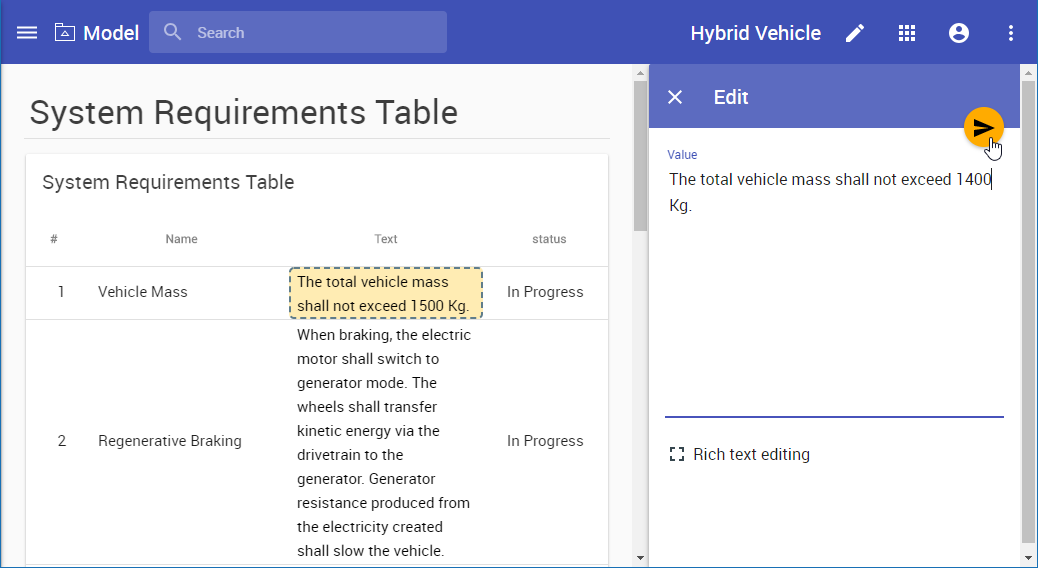Open the user account icon
This screenshot has width=1038, height=568.
click(x=959, y=33)
